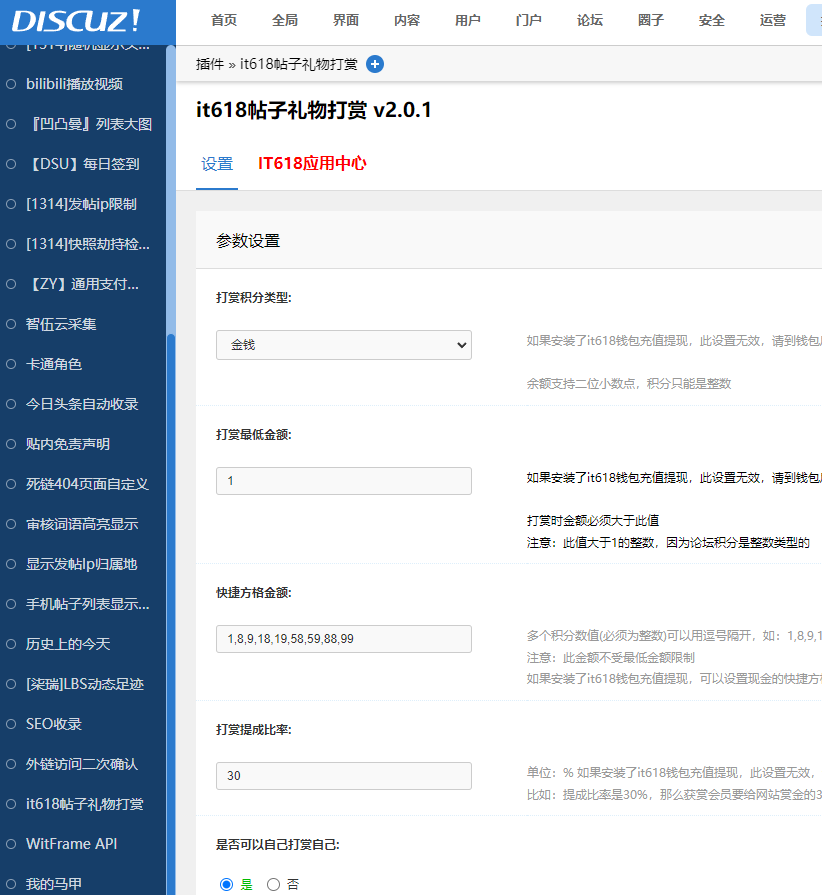Open the 首页 menu item

224,18
